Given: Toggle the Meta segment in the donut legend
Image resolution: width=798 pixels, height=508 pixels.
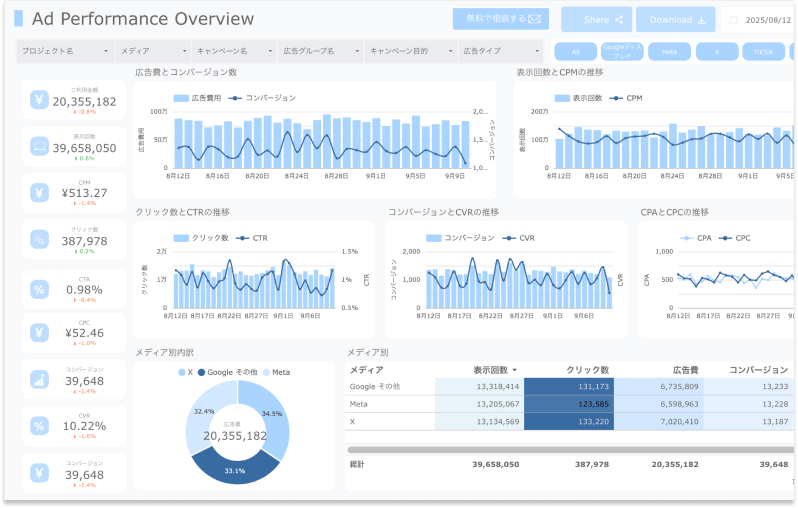Looking at the screenshot, I should 276,372.
